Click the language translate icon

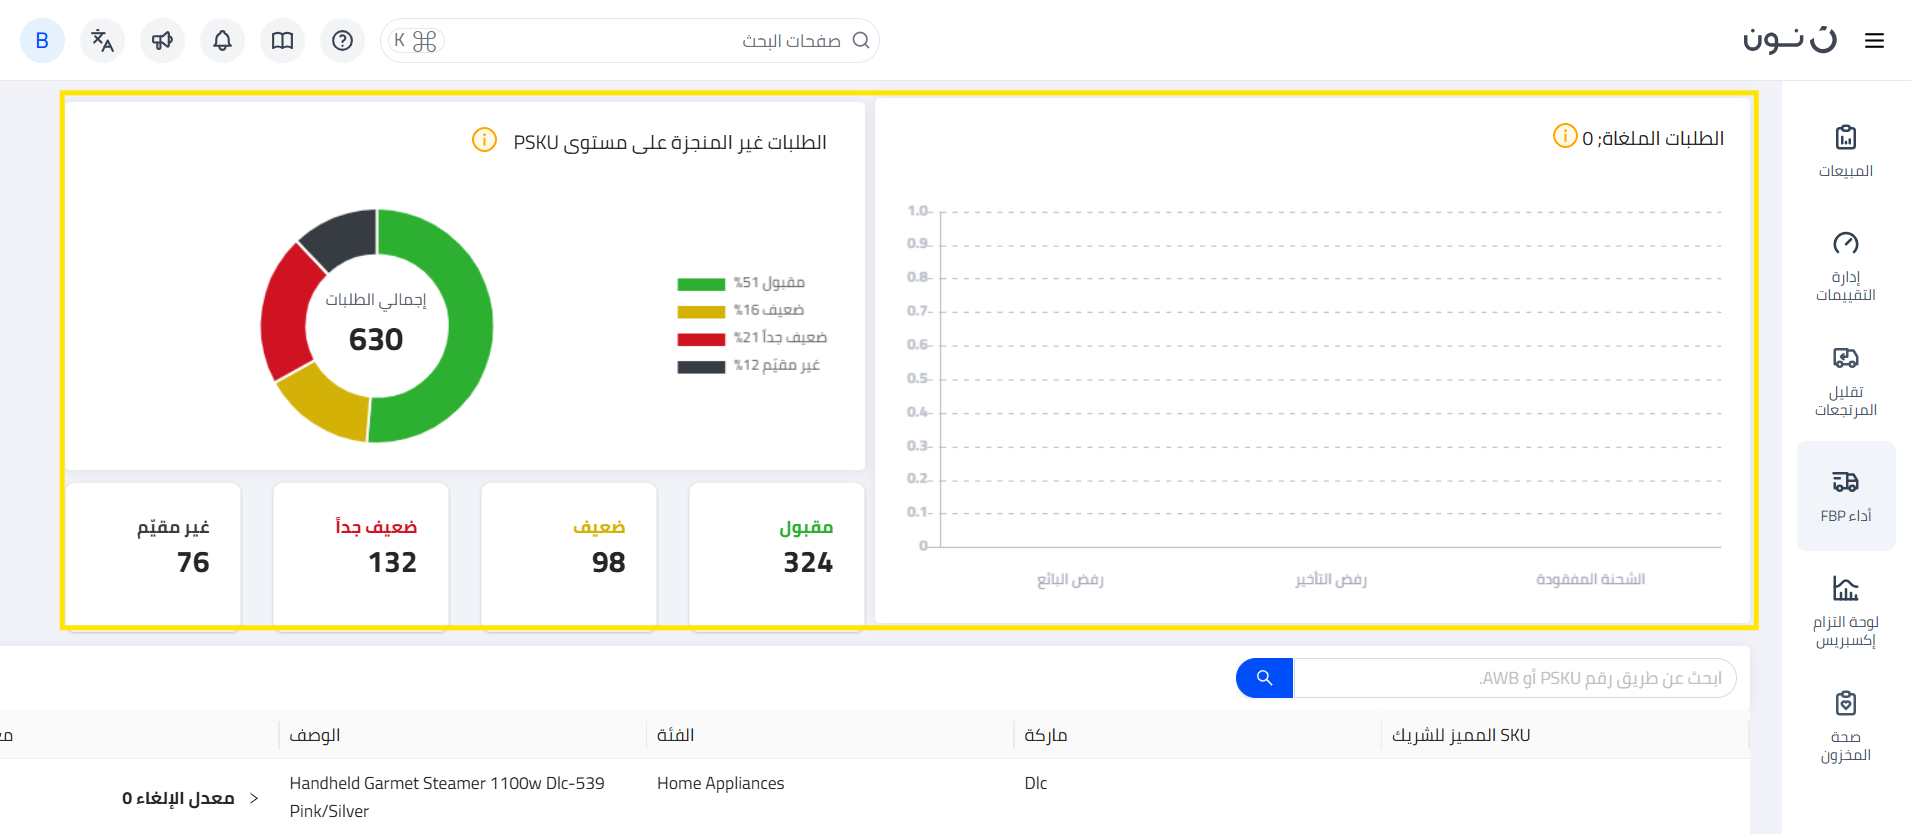pyautogui.click(x=102, y=41)
